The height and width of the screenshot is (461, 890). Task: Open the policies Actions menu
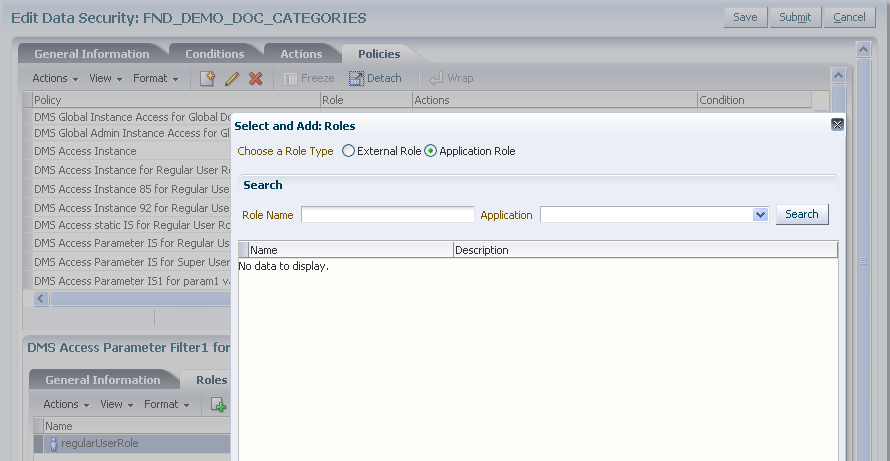click(55, 78)
